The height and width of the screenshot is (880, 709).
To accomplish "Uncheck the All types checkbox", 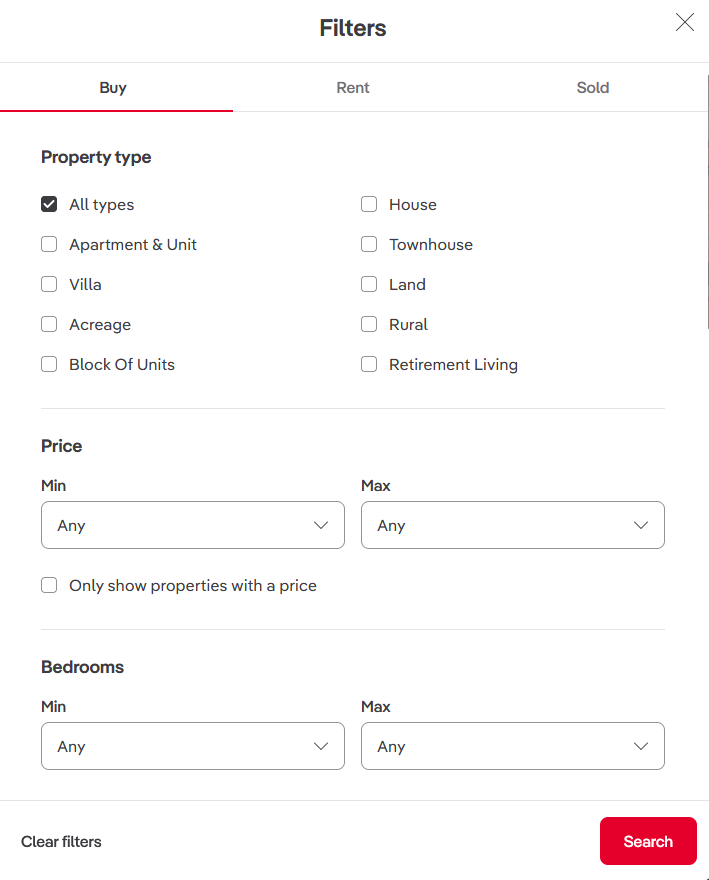I will coord(49,204).
